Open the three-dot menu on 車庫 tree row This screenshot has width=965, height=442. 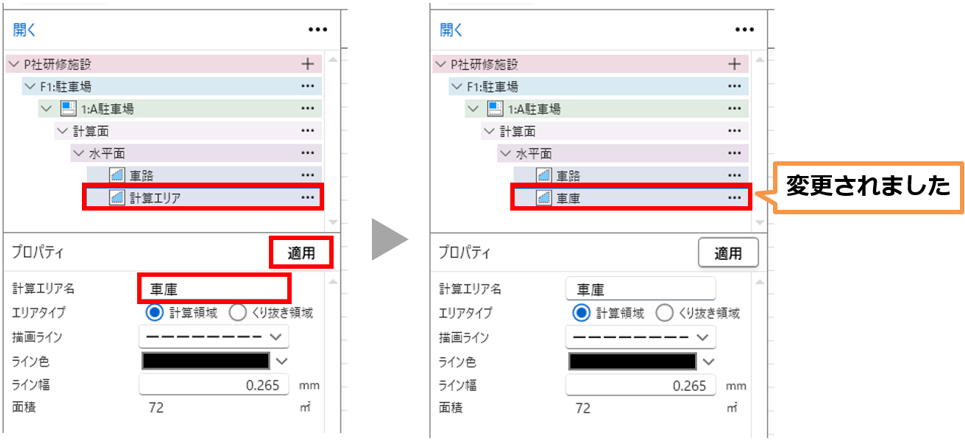(734, 197)
